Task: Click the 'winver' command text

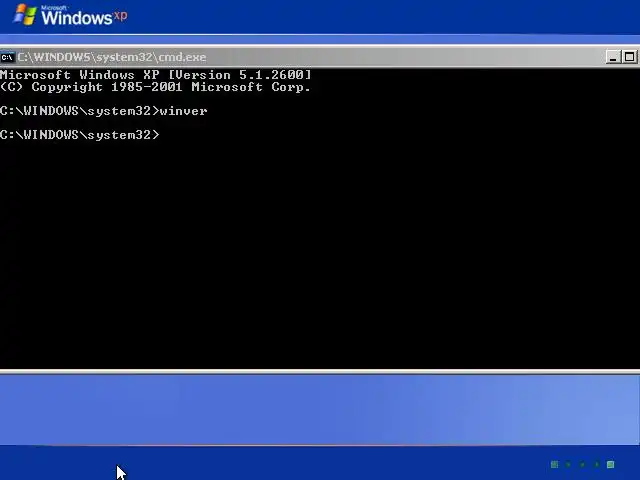Action: click(x=184, y=111)
